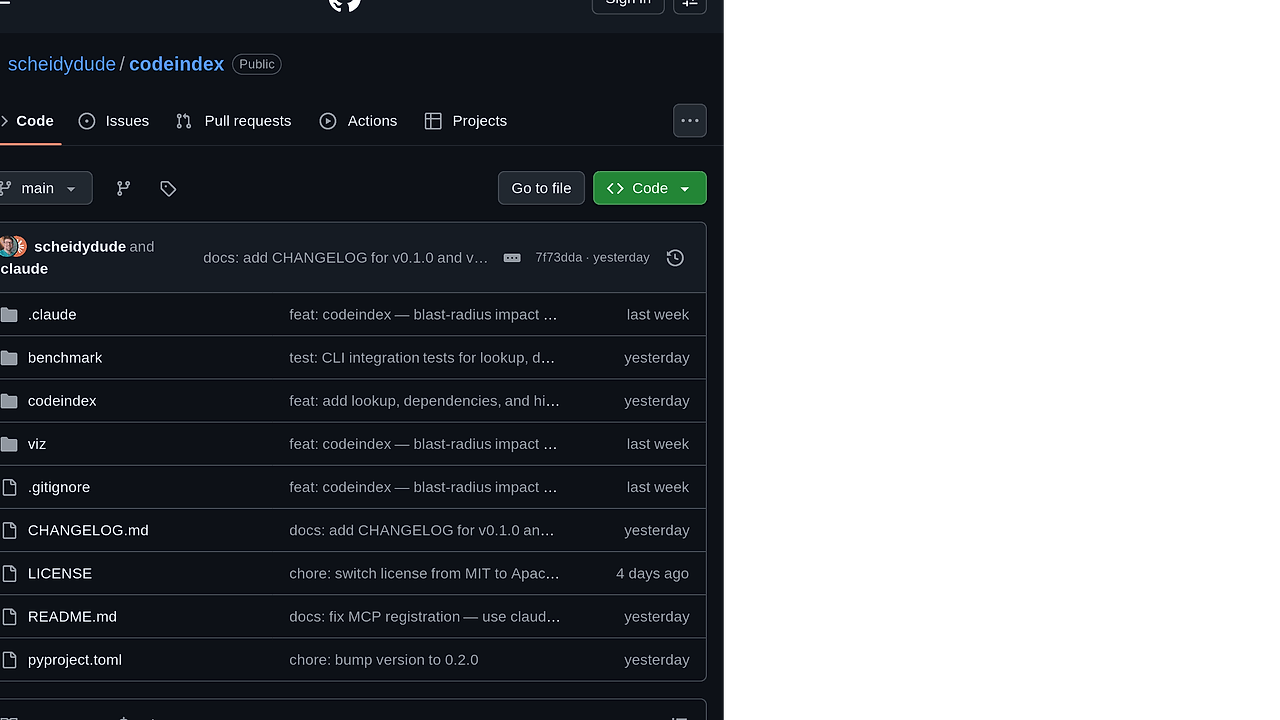Open the benchmark folder
The width and height of the screenshot is (1280, 720).
point(65,358)
